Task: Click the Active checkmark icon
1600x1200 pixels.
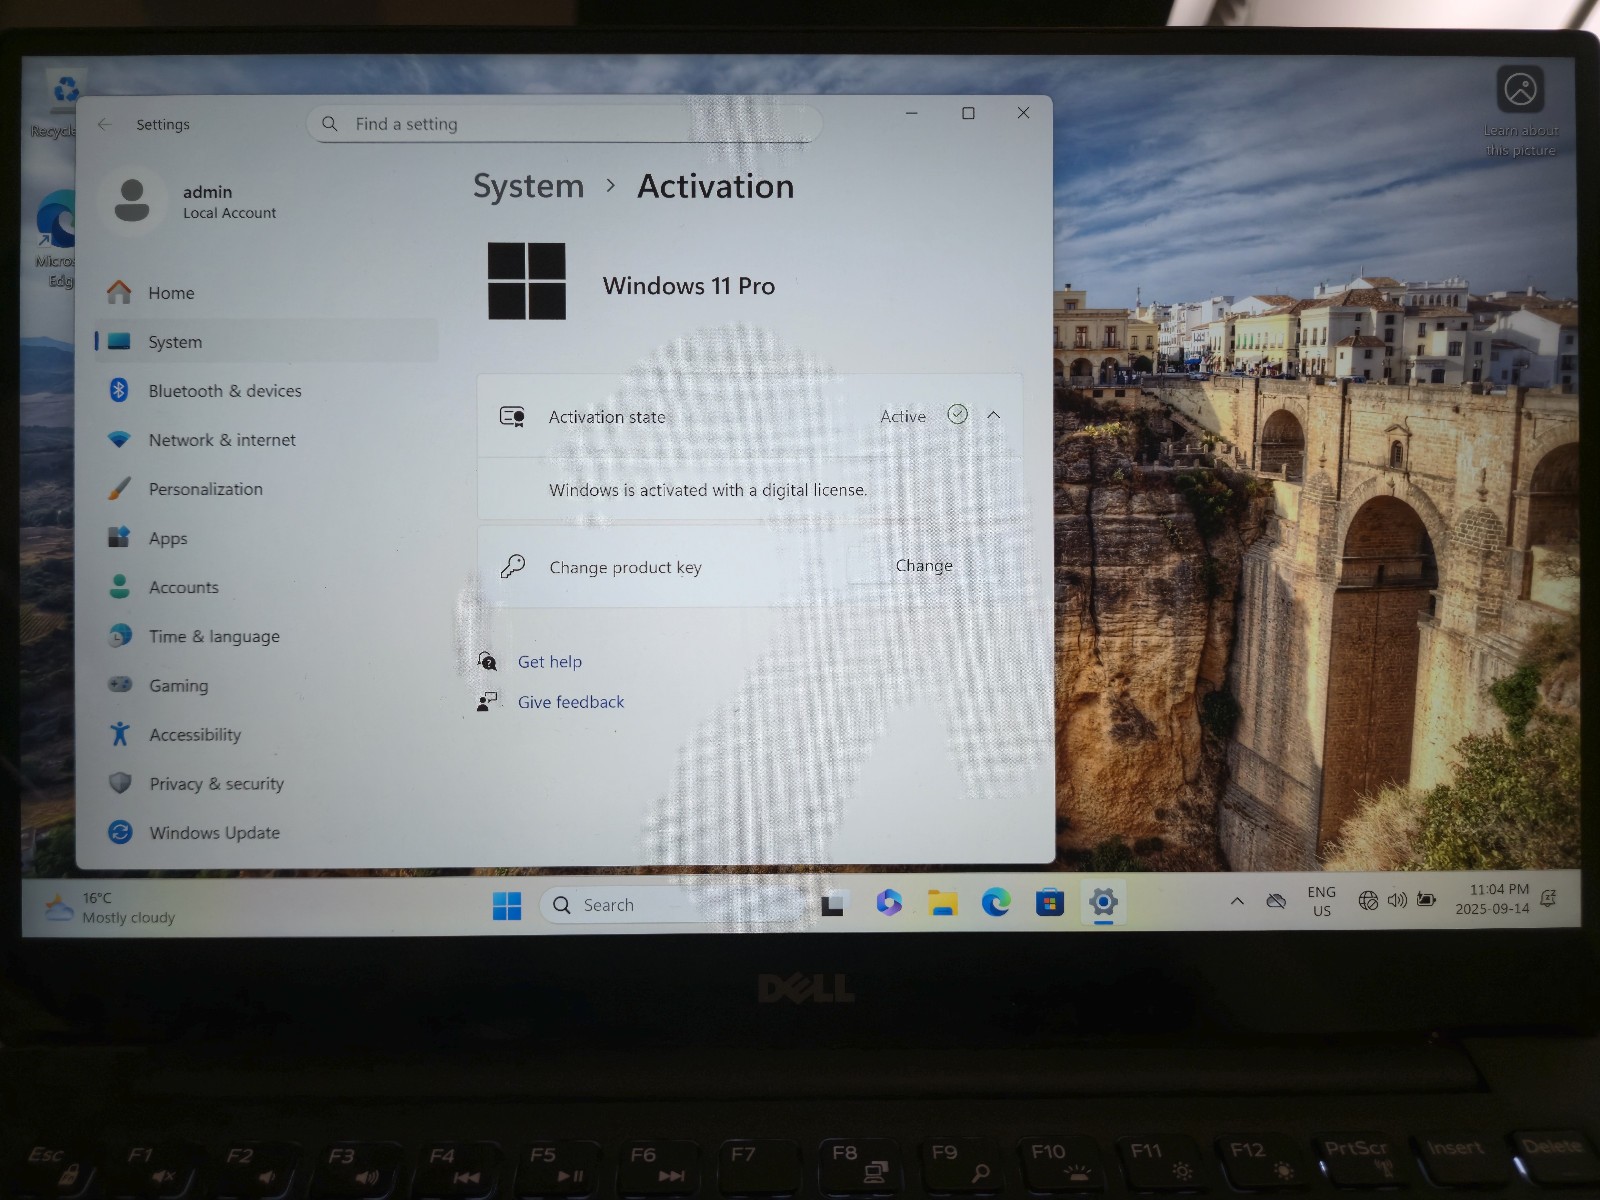Action: pos(958,414)
